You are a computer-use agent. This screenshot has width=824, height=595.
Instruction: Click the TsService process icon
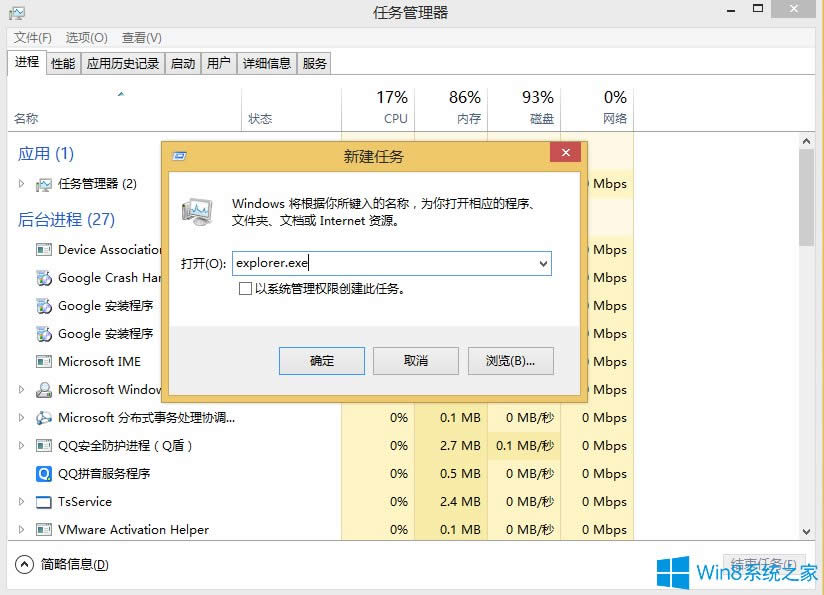coord(44,502)
